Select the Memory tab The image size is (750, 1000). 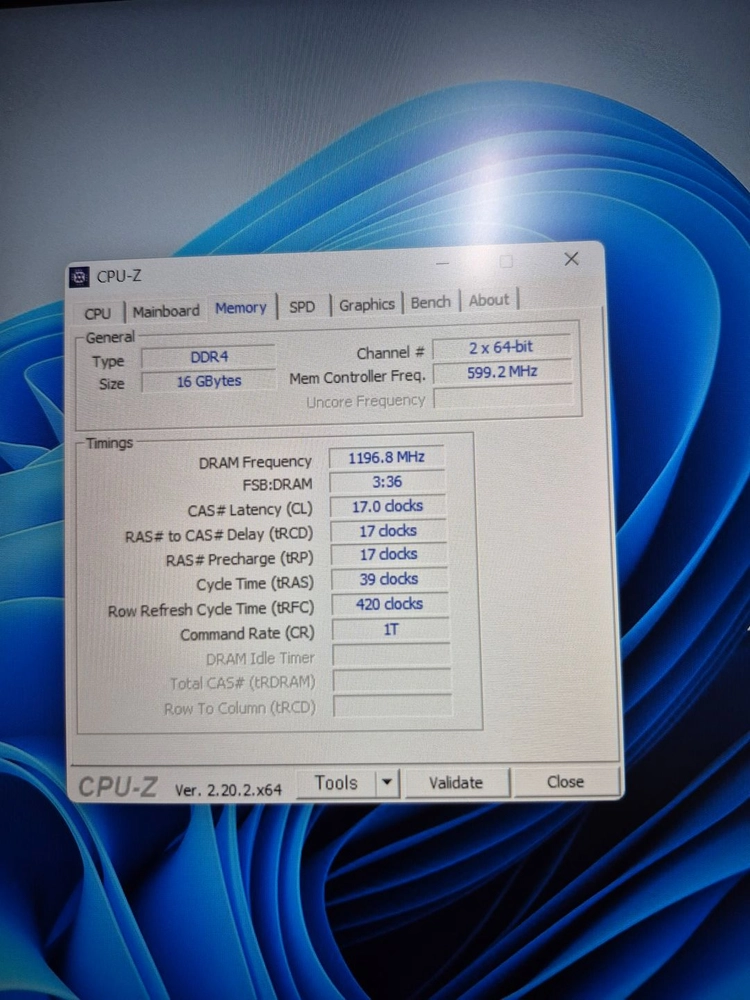tap(240, 308)
